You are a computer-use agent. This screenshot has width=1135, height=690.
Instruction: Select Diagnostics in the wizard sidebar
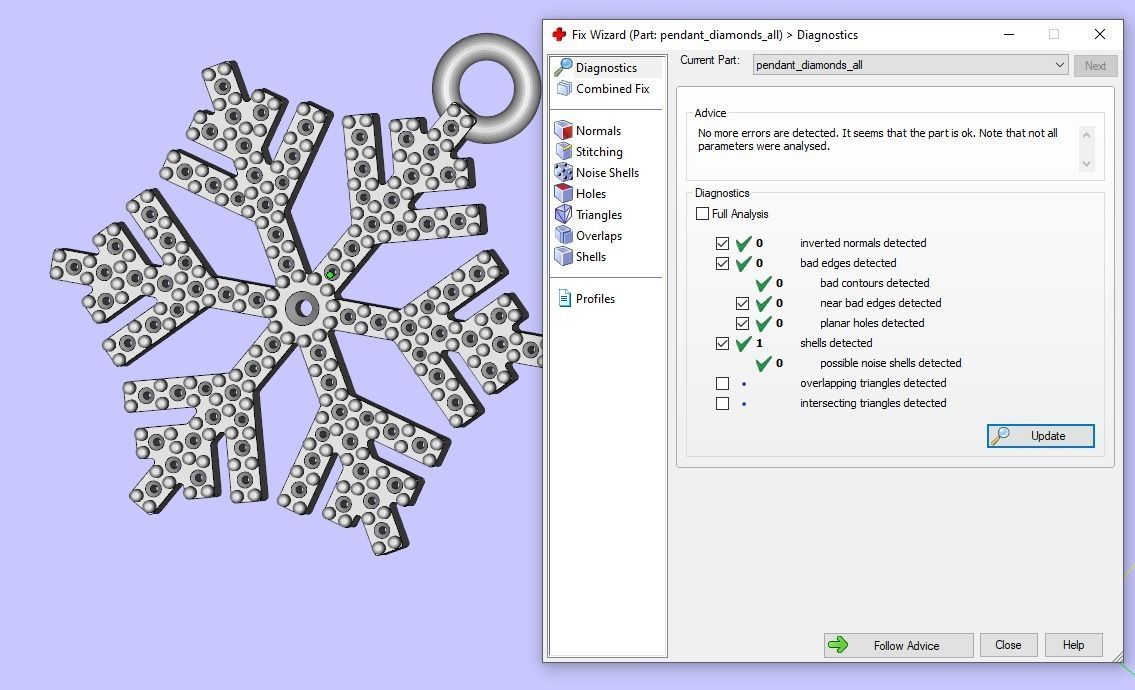pyautogui.click(x=607, y=67)
